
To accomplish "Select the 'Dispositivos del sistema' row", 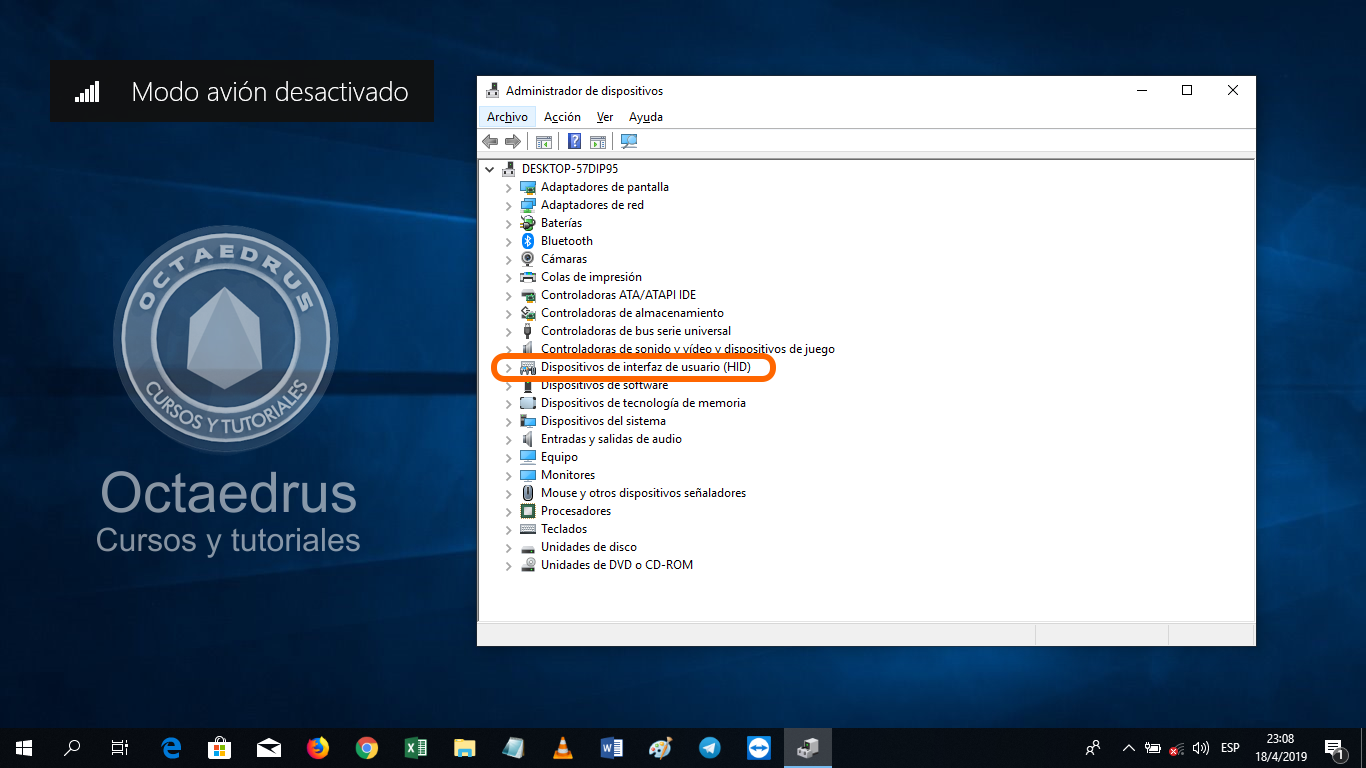I will (603, 421).
